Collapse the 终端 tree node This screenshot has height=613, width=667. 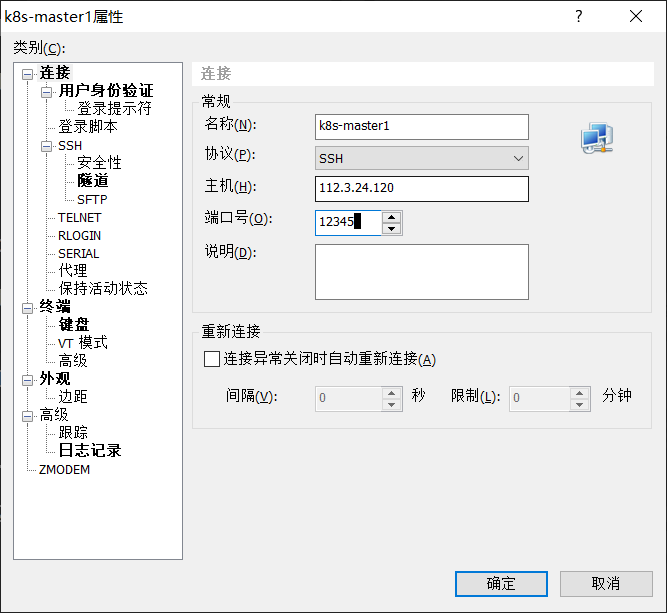[x=27, y=308]
